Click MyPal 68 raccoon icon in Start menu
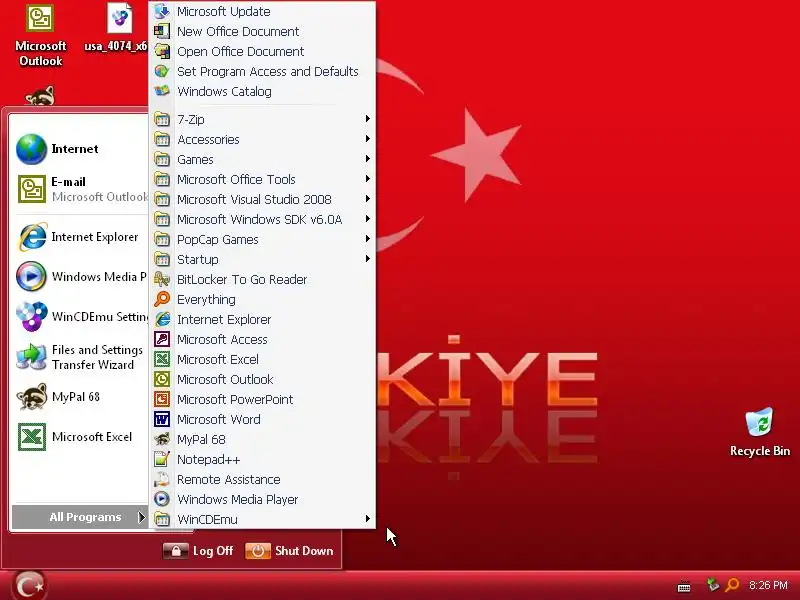This screenshot has width=800, height=600. coord(32,397)
